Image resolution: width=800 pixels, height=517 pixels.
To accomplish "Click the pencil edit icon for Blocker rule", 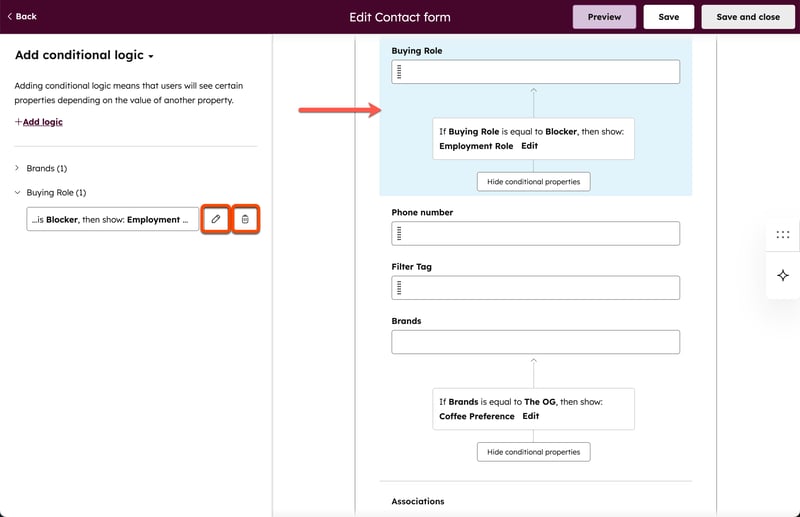I will [216, 219].
